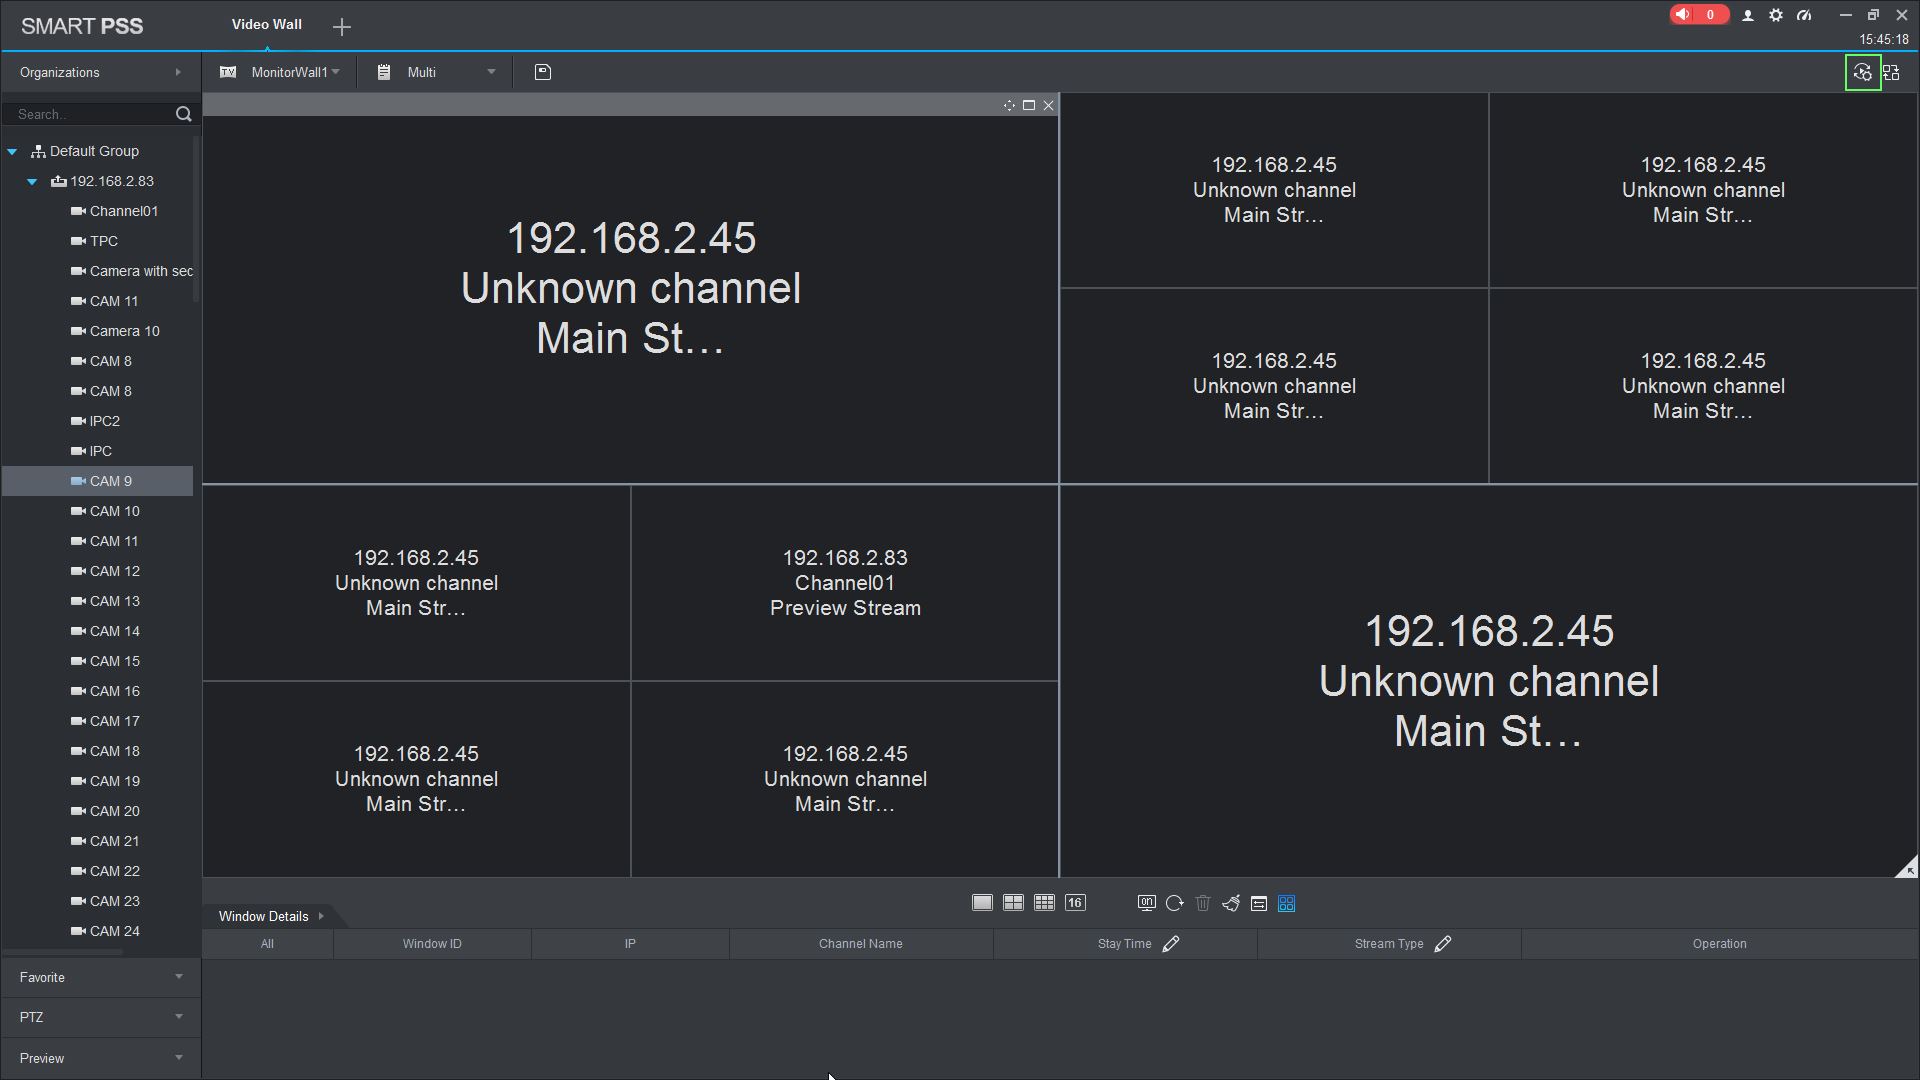The height and width of the screenshot is (1080, 1920).
Task: Edit the Stay Time pencil icon
Action: [1171, 944]
